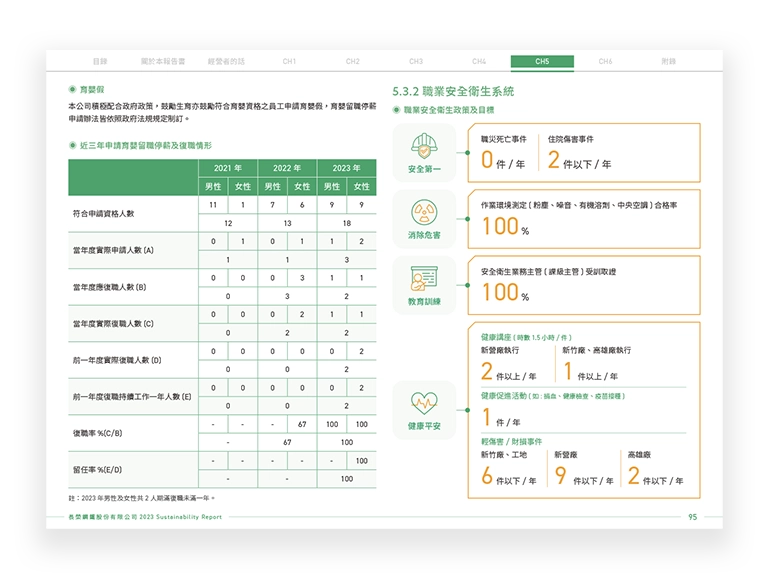Click the 前一年度實際復職人數 (D) row label

(117, 360)
